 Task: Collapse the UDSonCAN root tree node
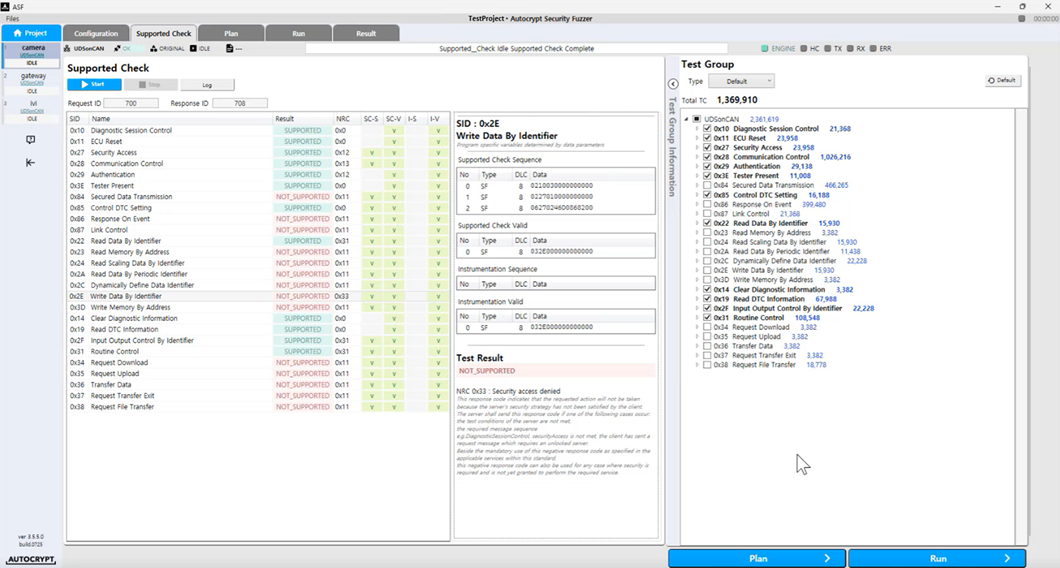687,119
